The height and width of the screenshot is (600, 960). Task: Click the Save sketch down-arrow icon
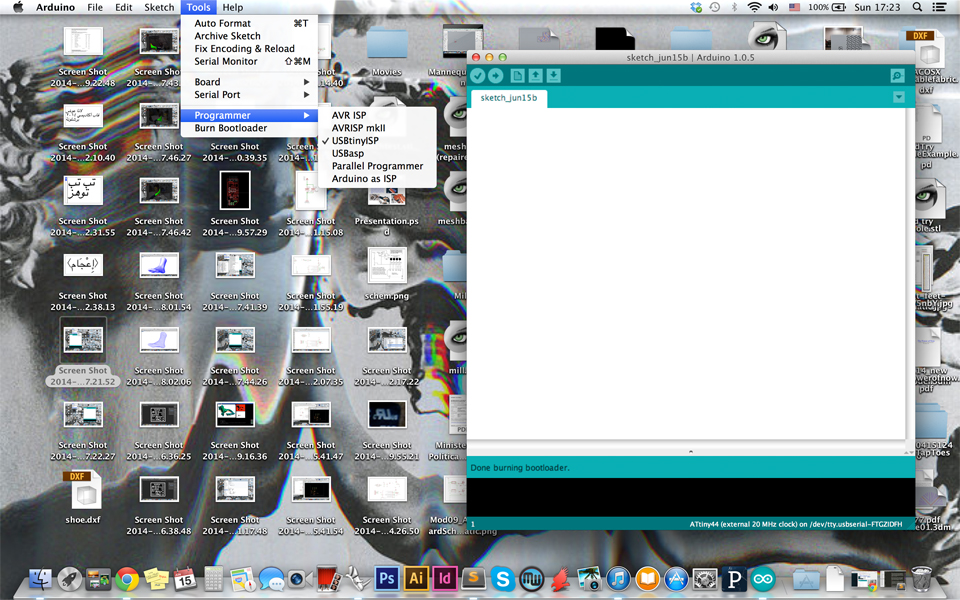pyautogui.click(x=553, y=75)
